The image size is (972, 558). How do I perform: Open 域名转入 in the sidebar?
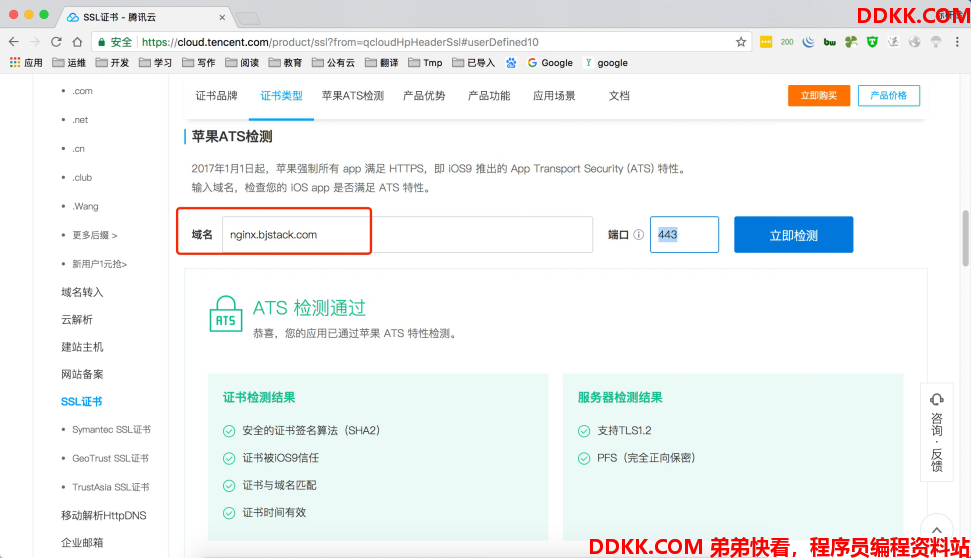tap(82, 292)
